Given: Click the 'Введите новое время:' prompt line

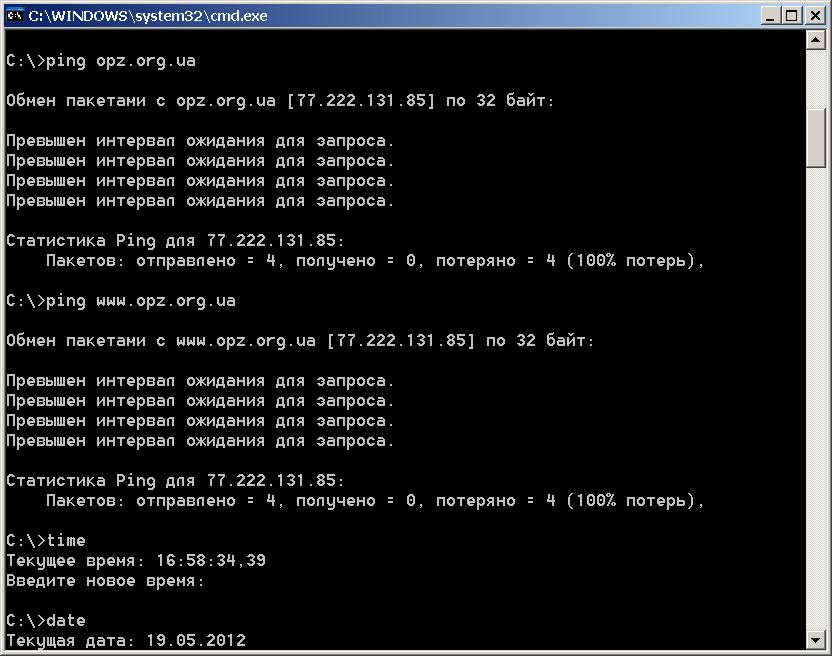Looking at the screenshot, I should click(105, 581).
